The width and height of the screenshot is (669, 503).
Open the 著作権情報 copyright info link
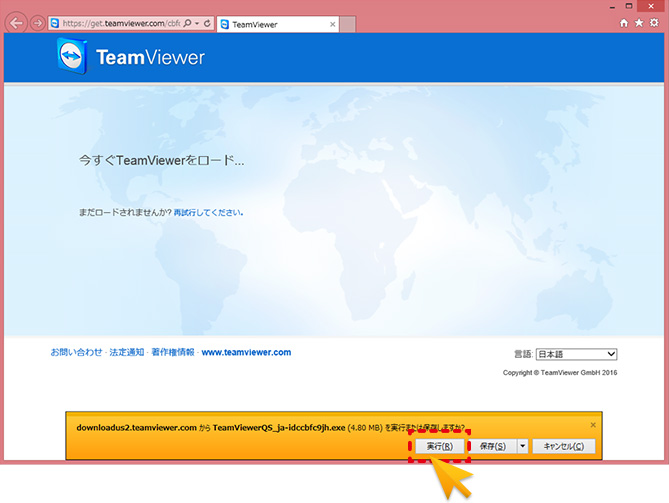coord(173,352)
